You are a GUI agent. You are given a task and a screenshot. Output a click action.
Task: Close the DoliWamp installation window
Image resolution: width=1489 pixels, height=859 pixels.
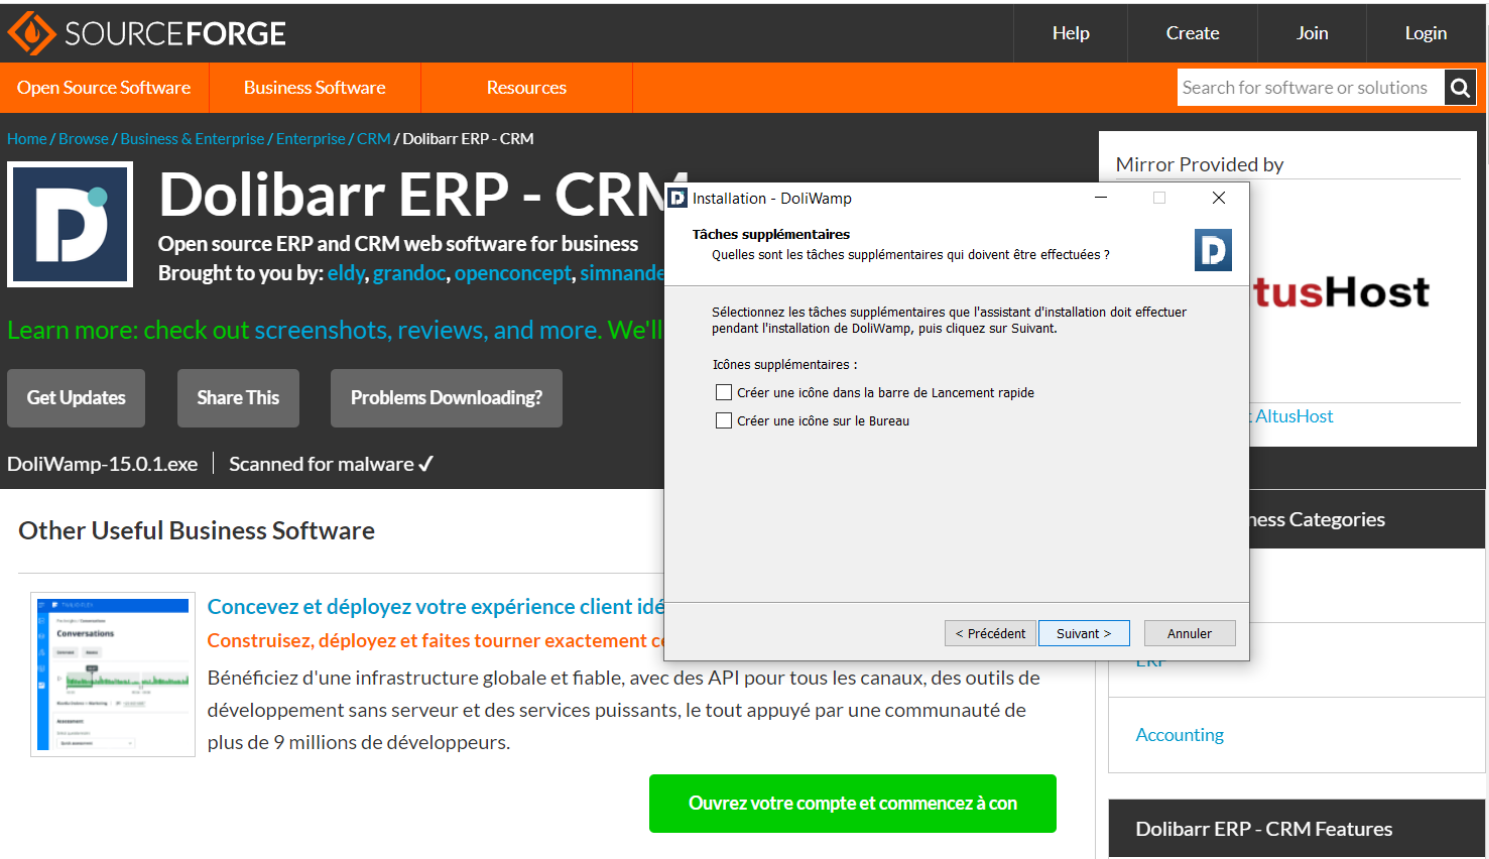click(x=1218, y=198)
